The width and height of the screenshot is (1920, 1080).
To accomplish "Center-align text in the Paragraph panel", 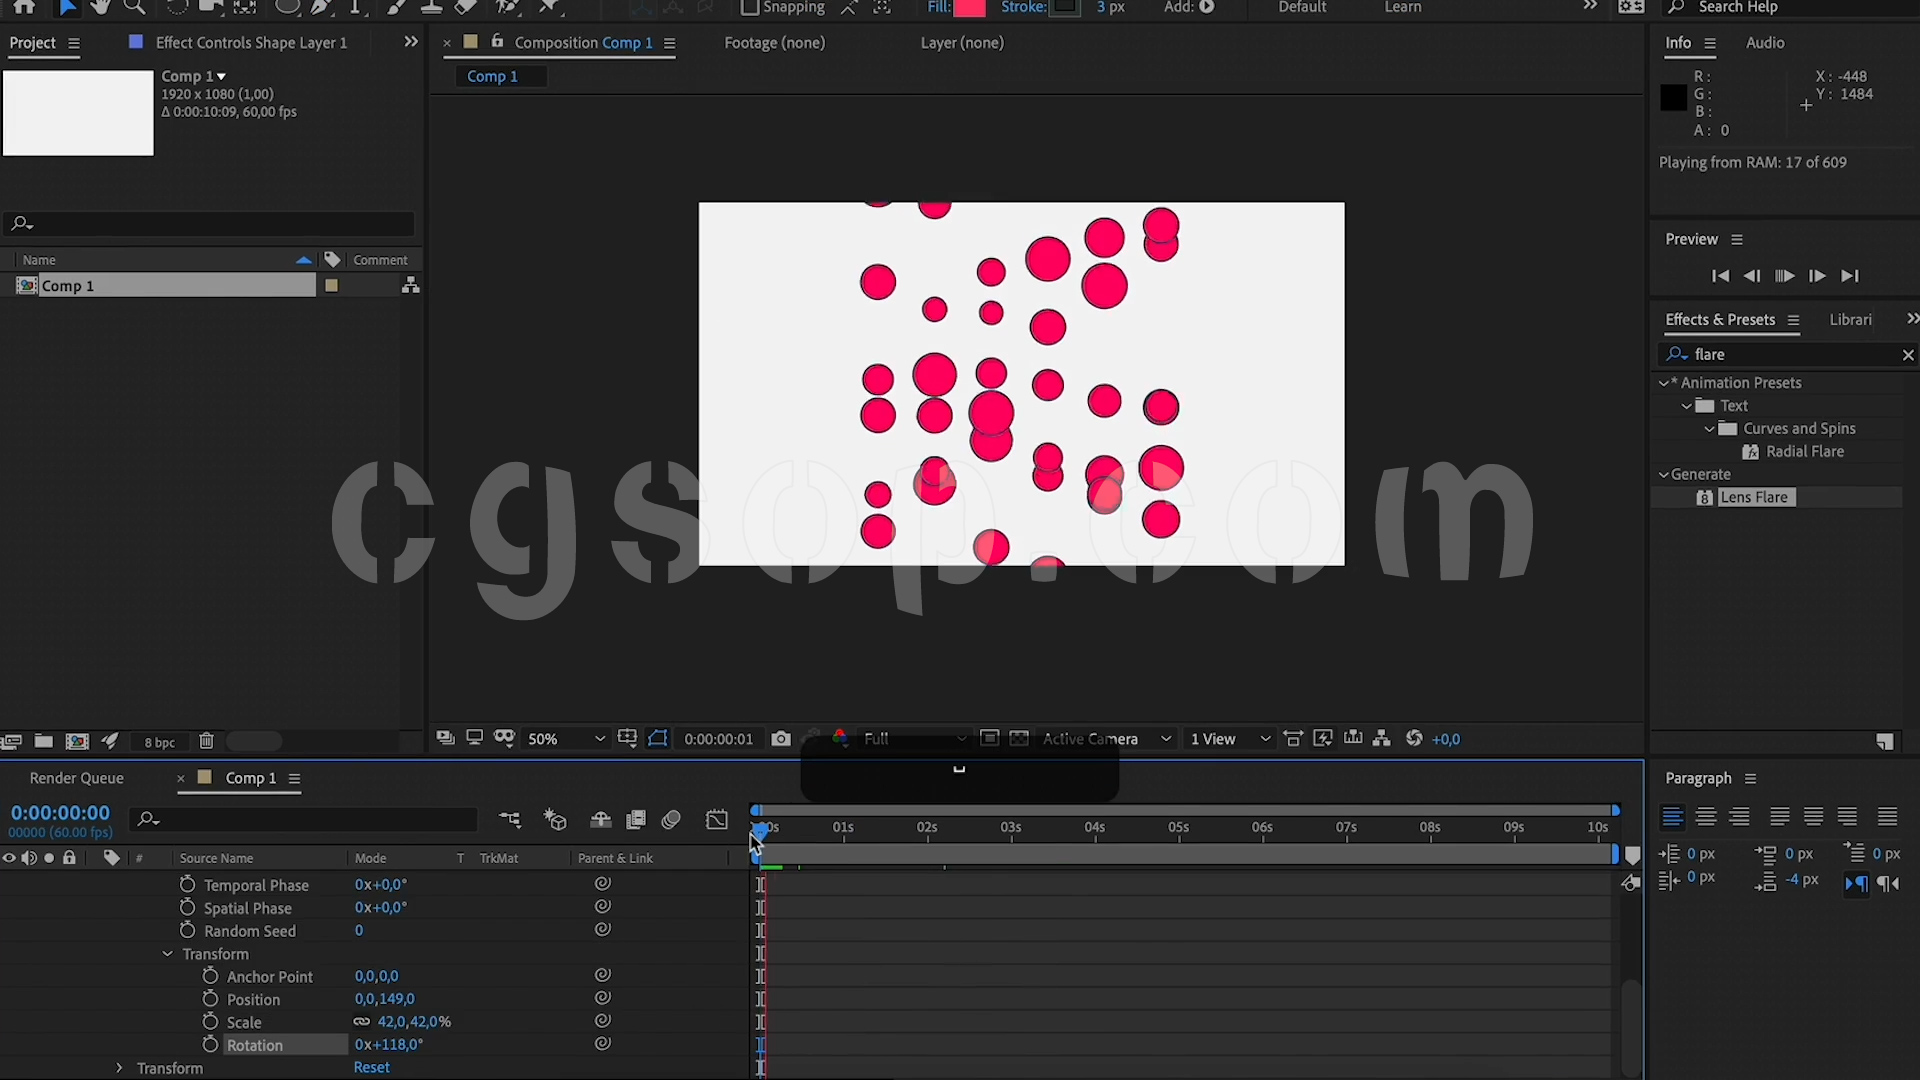I will [1706, 817].
